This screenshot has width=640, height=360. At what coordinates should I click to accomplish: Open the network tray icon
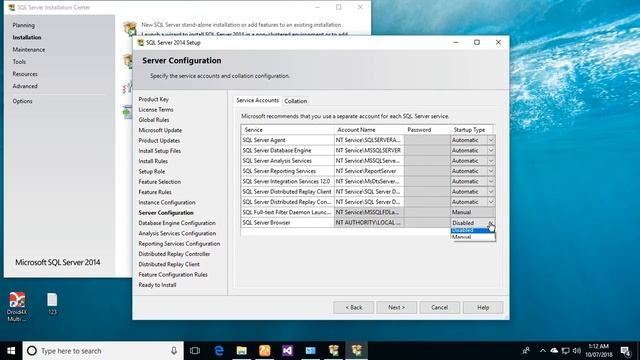pos(565,351)
